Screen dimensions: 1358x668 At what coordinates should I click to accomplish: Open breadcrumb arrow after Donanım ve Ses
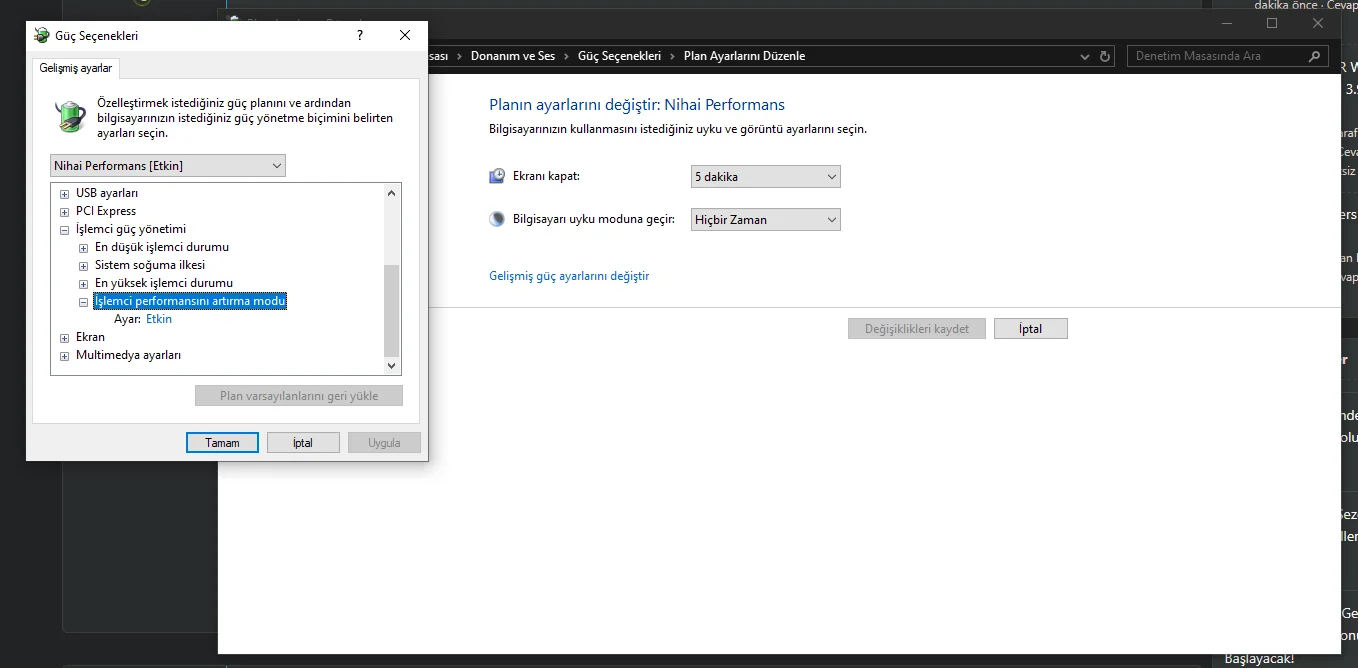[x=567, y=56]
